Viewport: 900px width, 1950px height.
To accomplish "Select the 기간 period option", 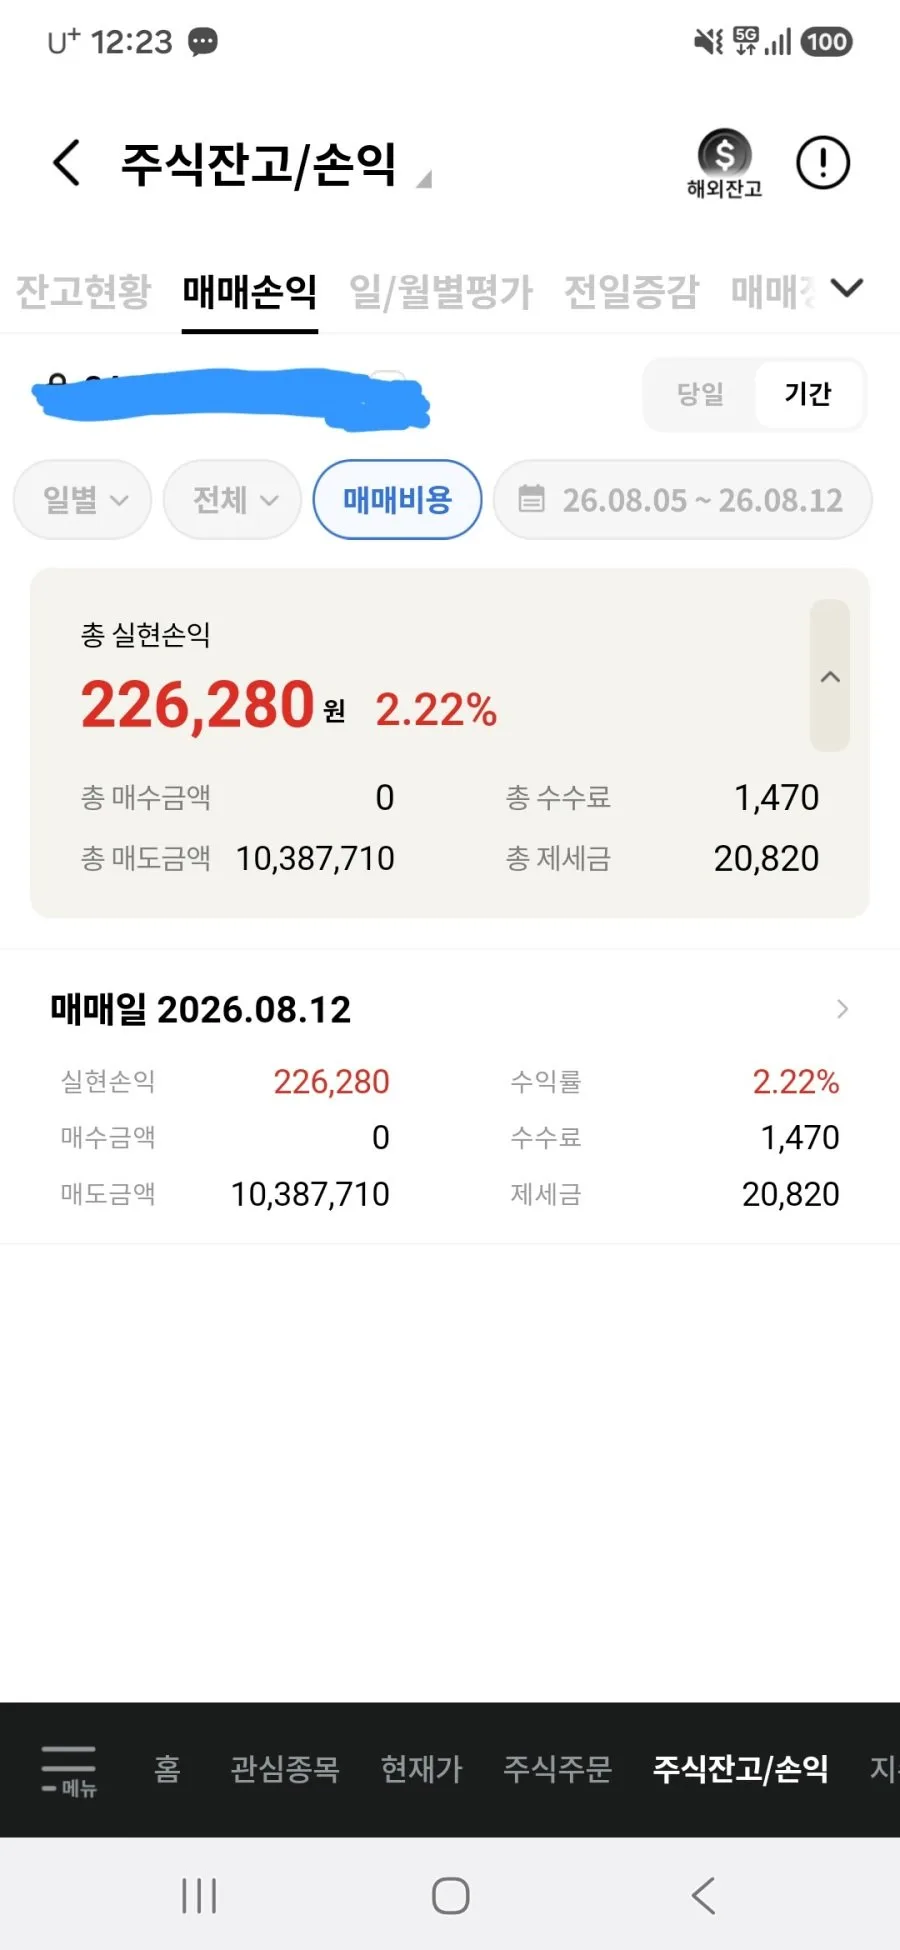I will click(808, 394).
